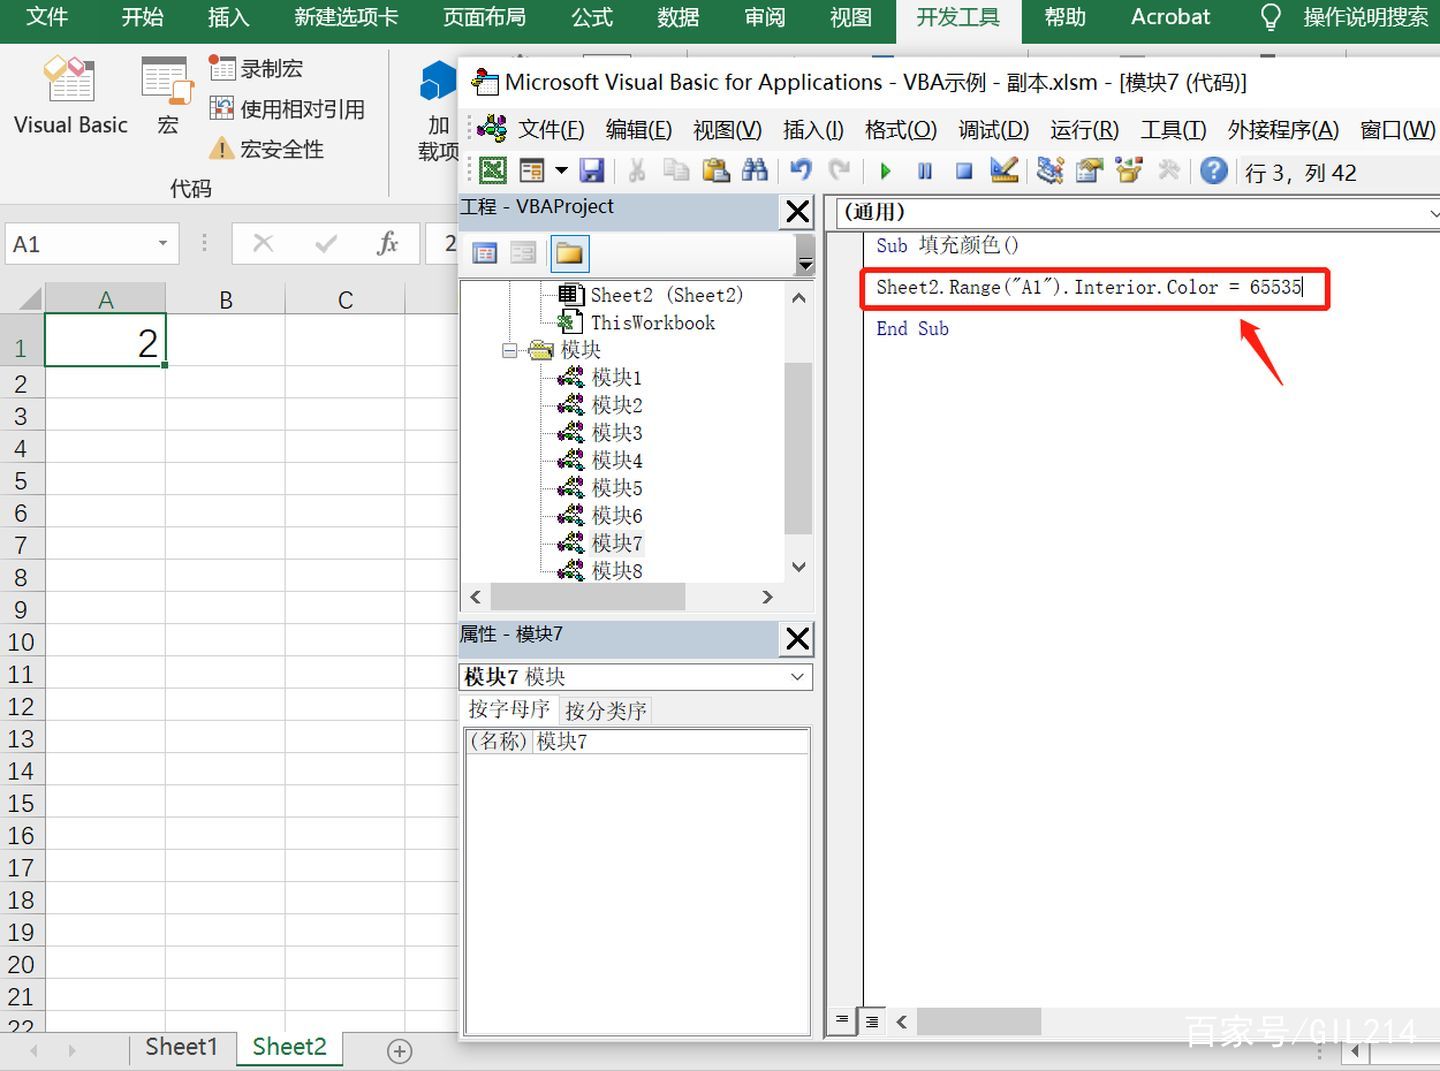Click the Reset (stop) square icon
1440x1071 pixels.
(x=964, y=171)
